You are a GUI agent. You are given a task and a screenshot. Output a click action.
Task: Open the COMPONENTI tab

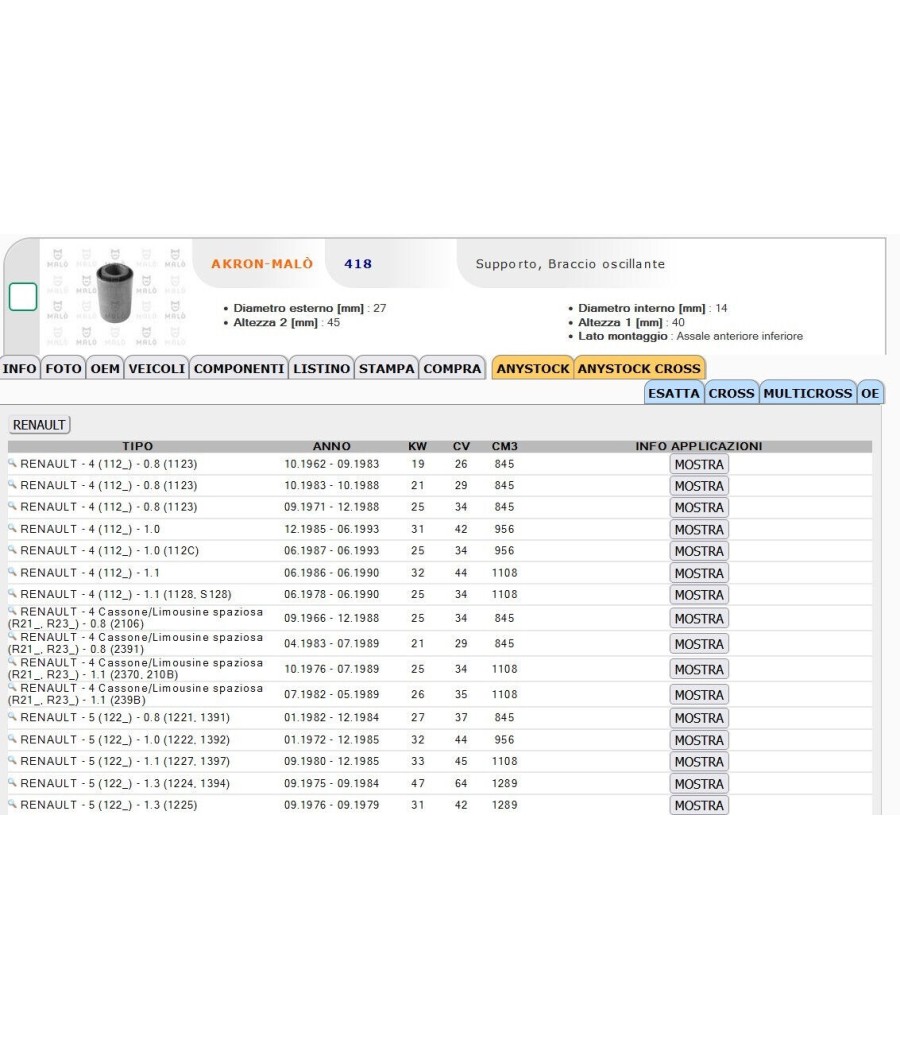pyautogui.click(x=239, y=368)
